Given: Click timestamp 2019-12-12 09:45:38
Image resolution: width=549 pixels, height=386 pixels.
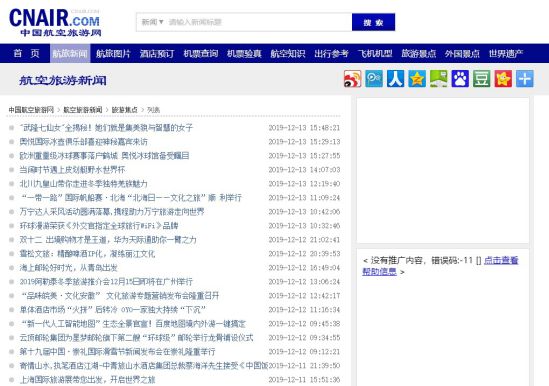Looking at the screenshot, I should pos(304,324).
